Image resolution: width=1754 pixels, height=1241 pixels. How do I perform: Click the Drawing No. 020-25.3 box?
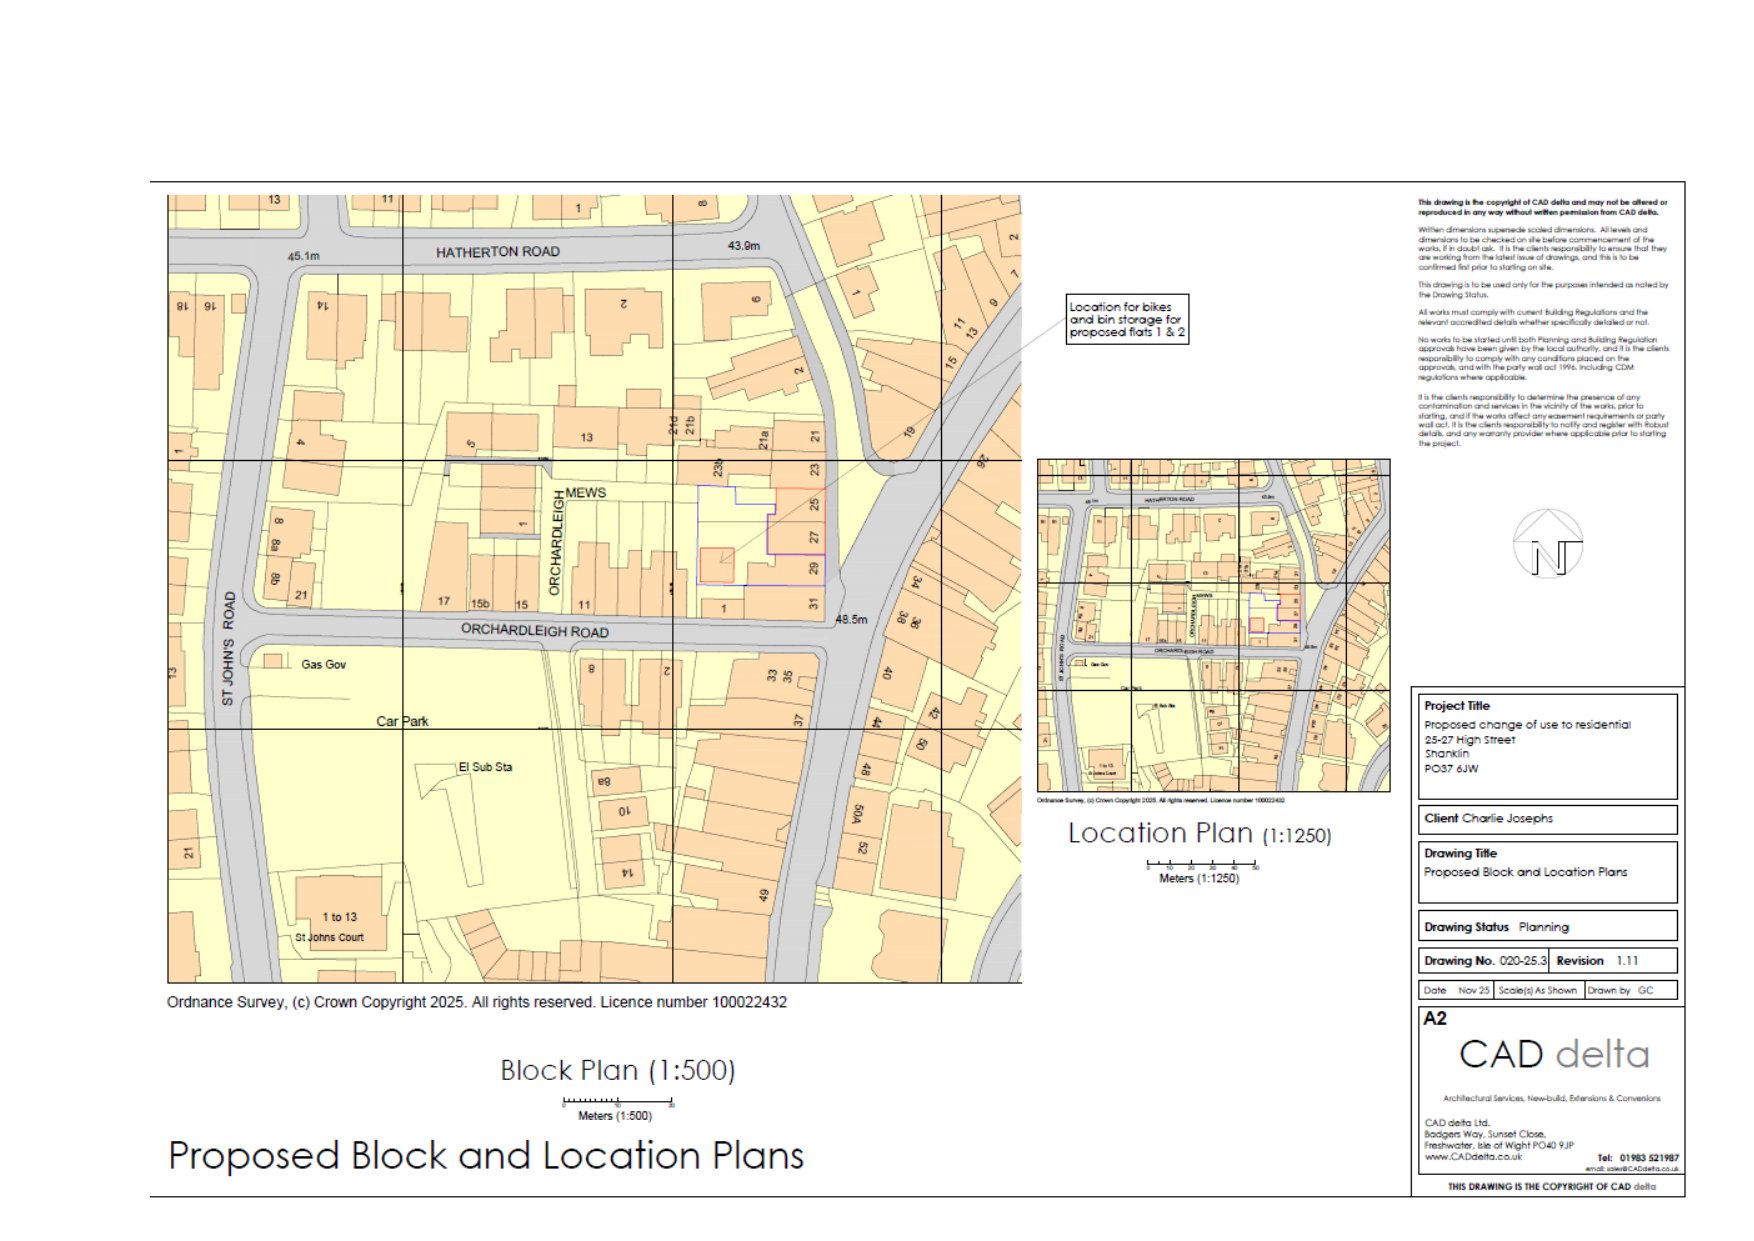pos(1484,961)
